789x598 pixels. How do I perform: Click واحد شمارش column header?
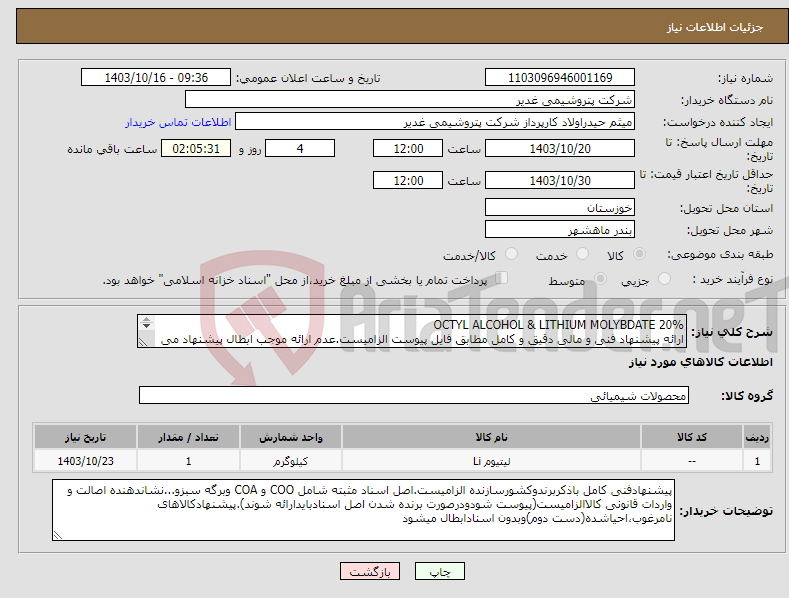coord(290,437)
